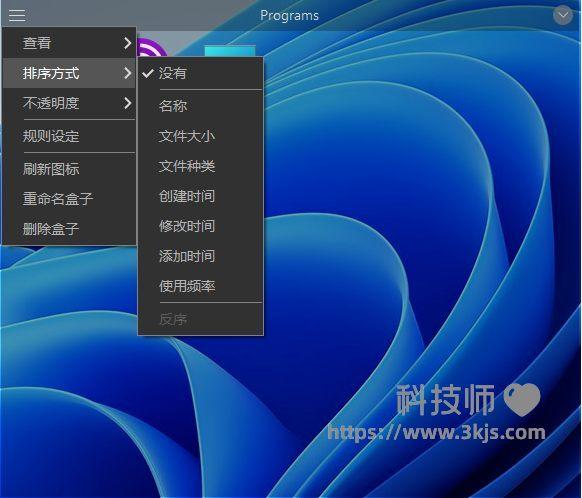Open the 不透明度 submenu
Image resolution: width=582 pixels, height=498 pixels.
coord(69,103)
